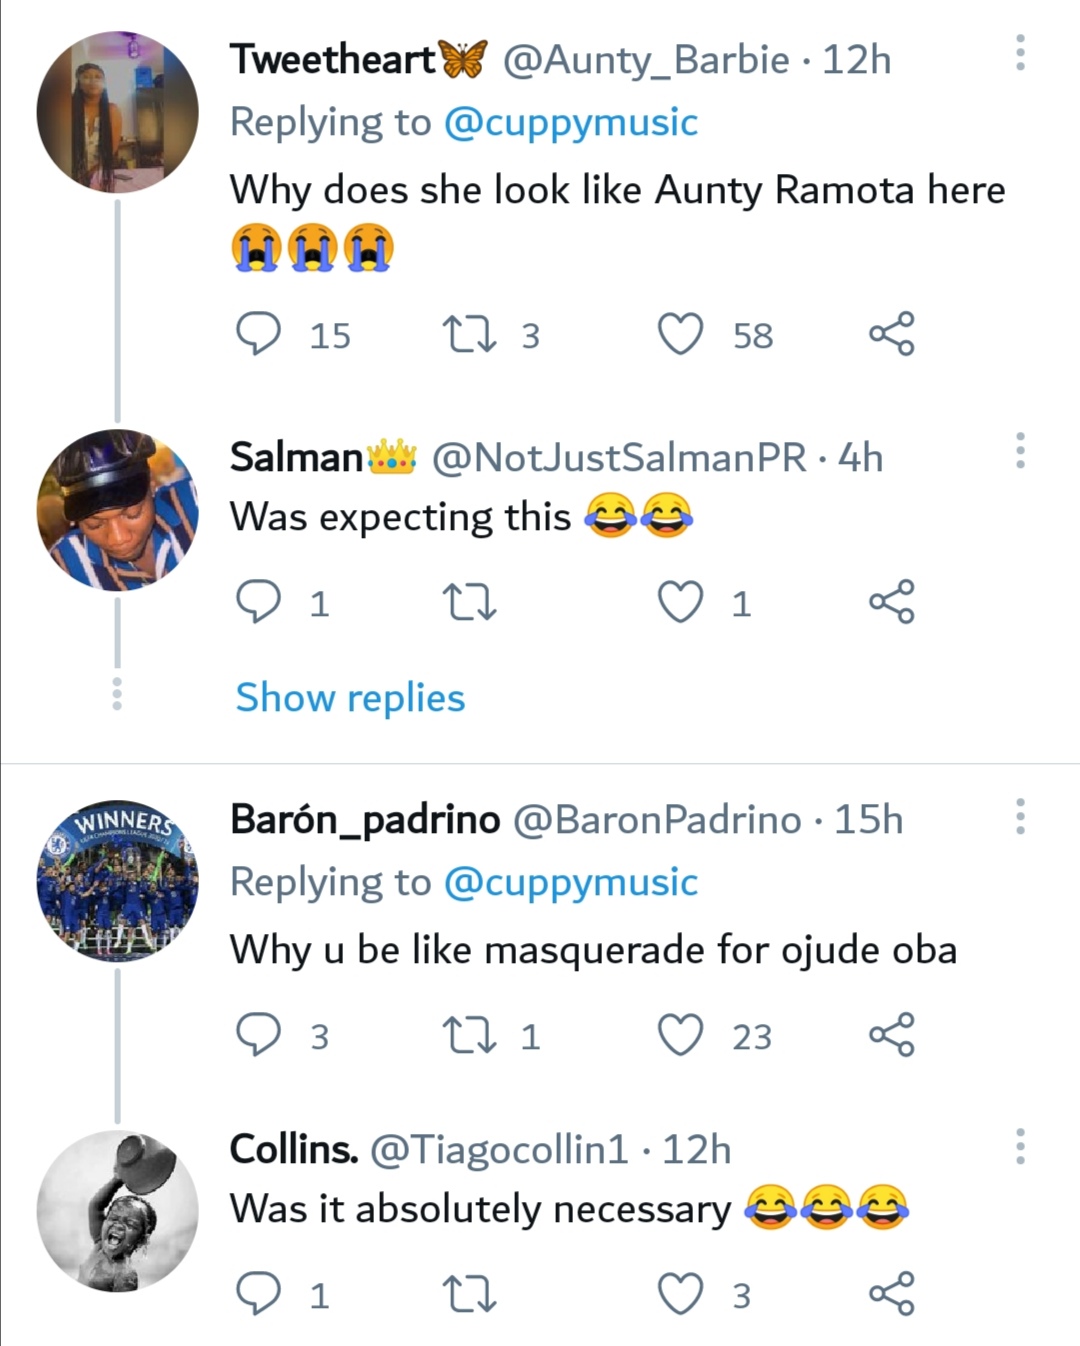Like Aunty_Barbie's tweet with 58 likes
This screenshot has width=1080, height=1346.
(680, 334)
